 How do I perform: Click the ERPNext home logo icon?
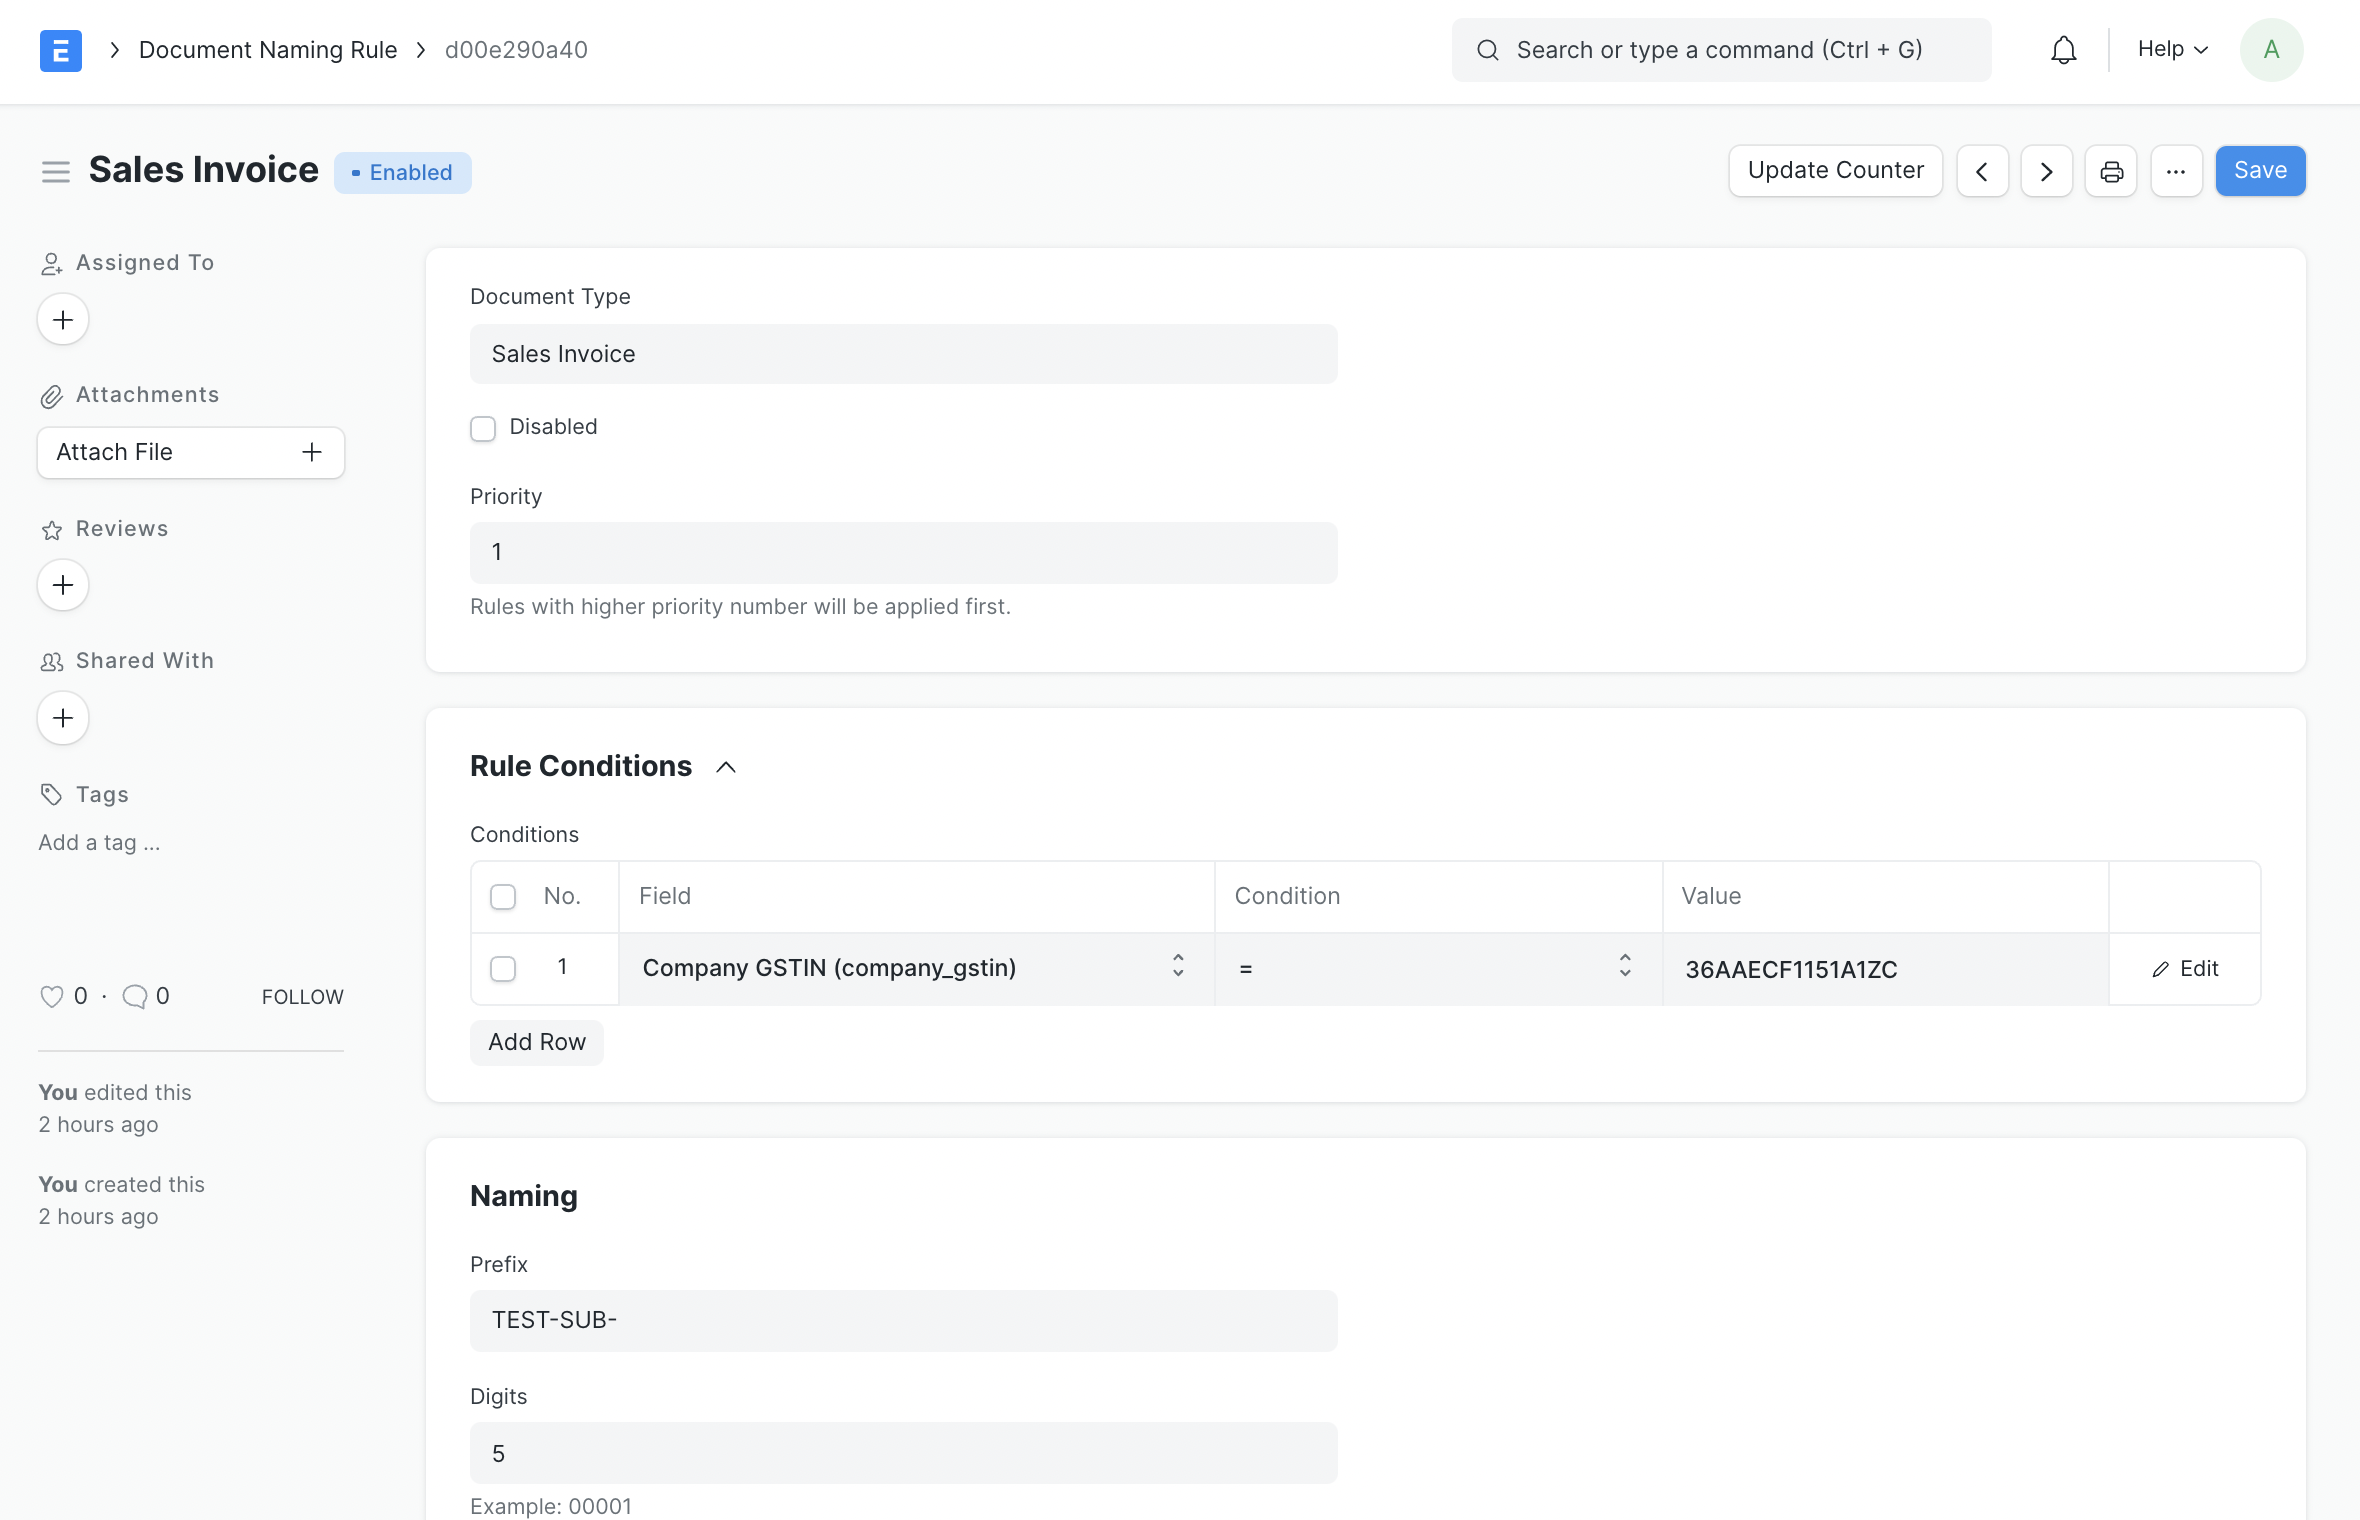coord(60,50)
